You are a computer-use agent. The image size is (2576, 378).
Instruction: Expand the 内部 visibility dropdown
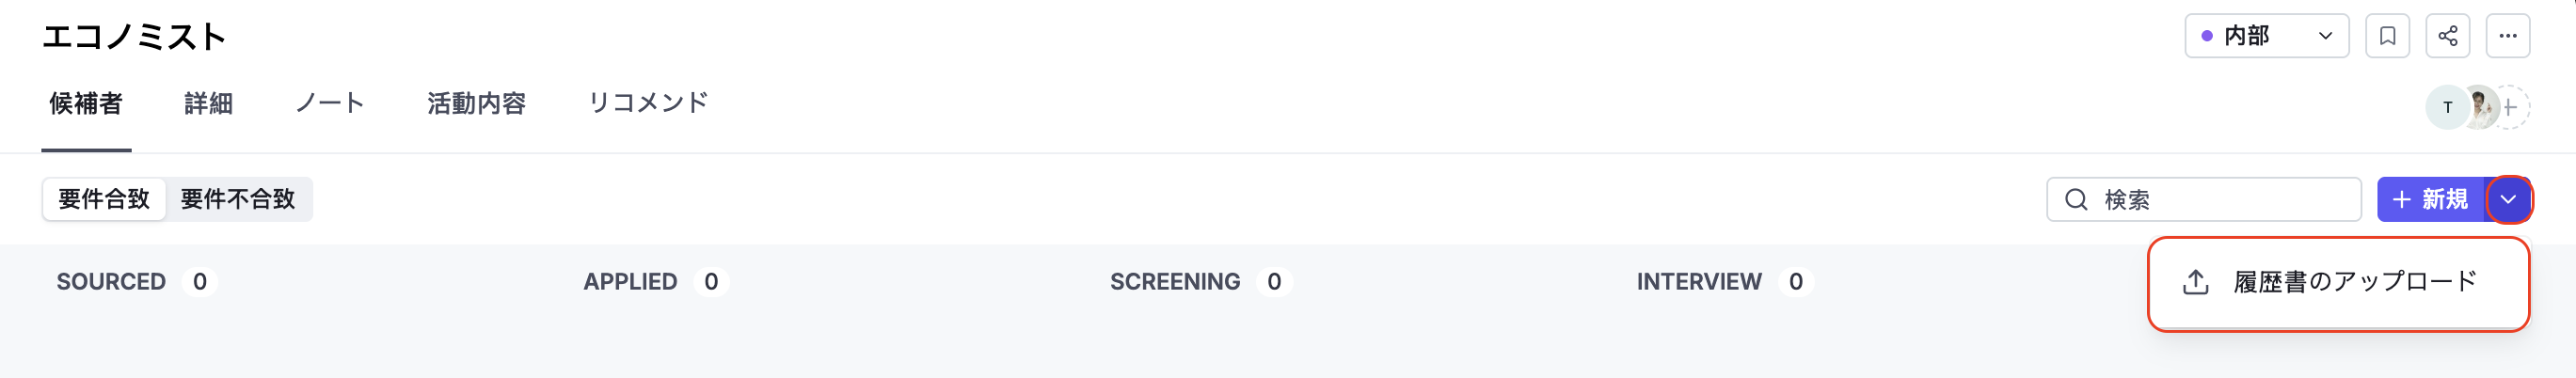coord(2266,36)
